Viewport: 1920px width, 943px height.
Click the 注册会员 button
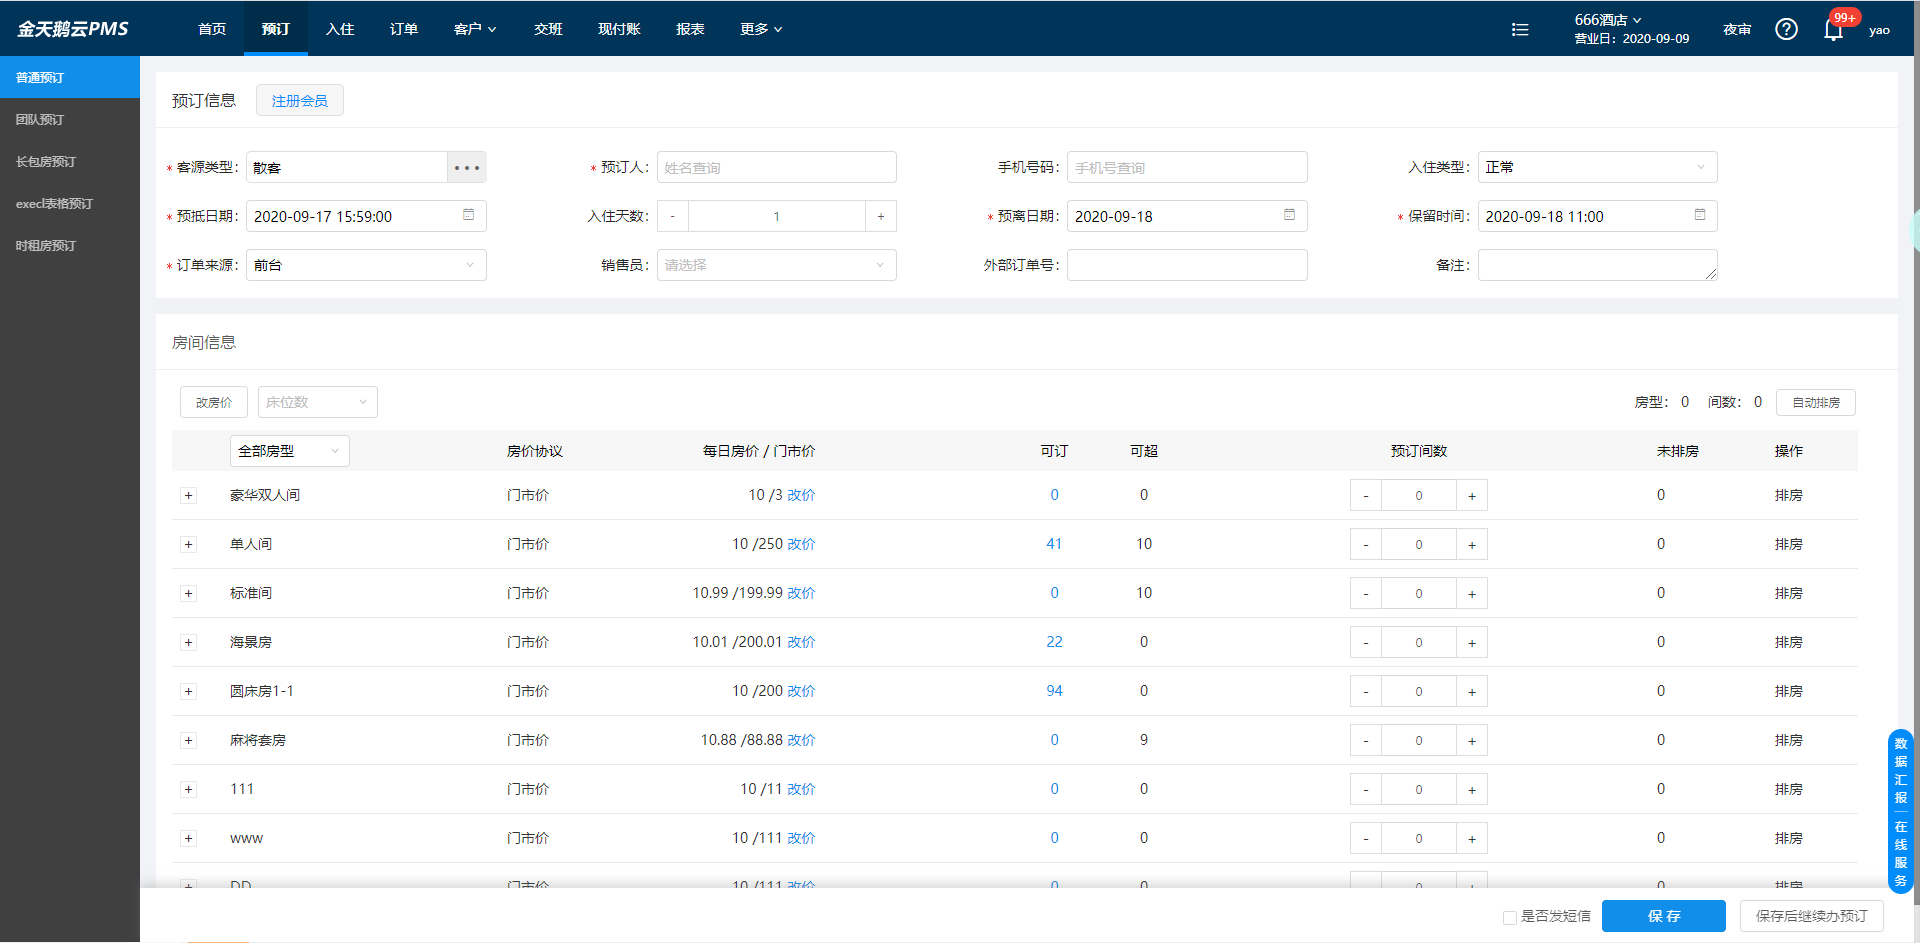pos(300,100)
